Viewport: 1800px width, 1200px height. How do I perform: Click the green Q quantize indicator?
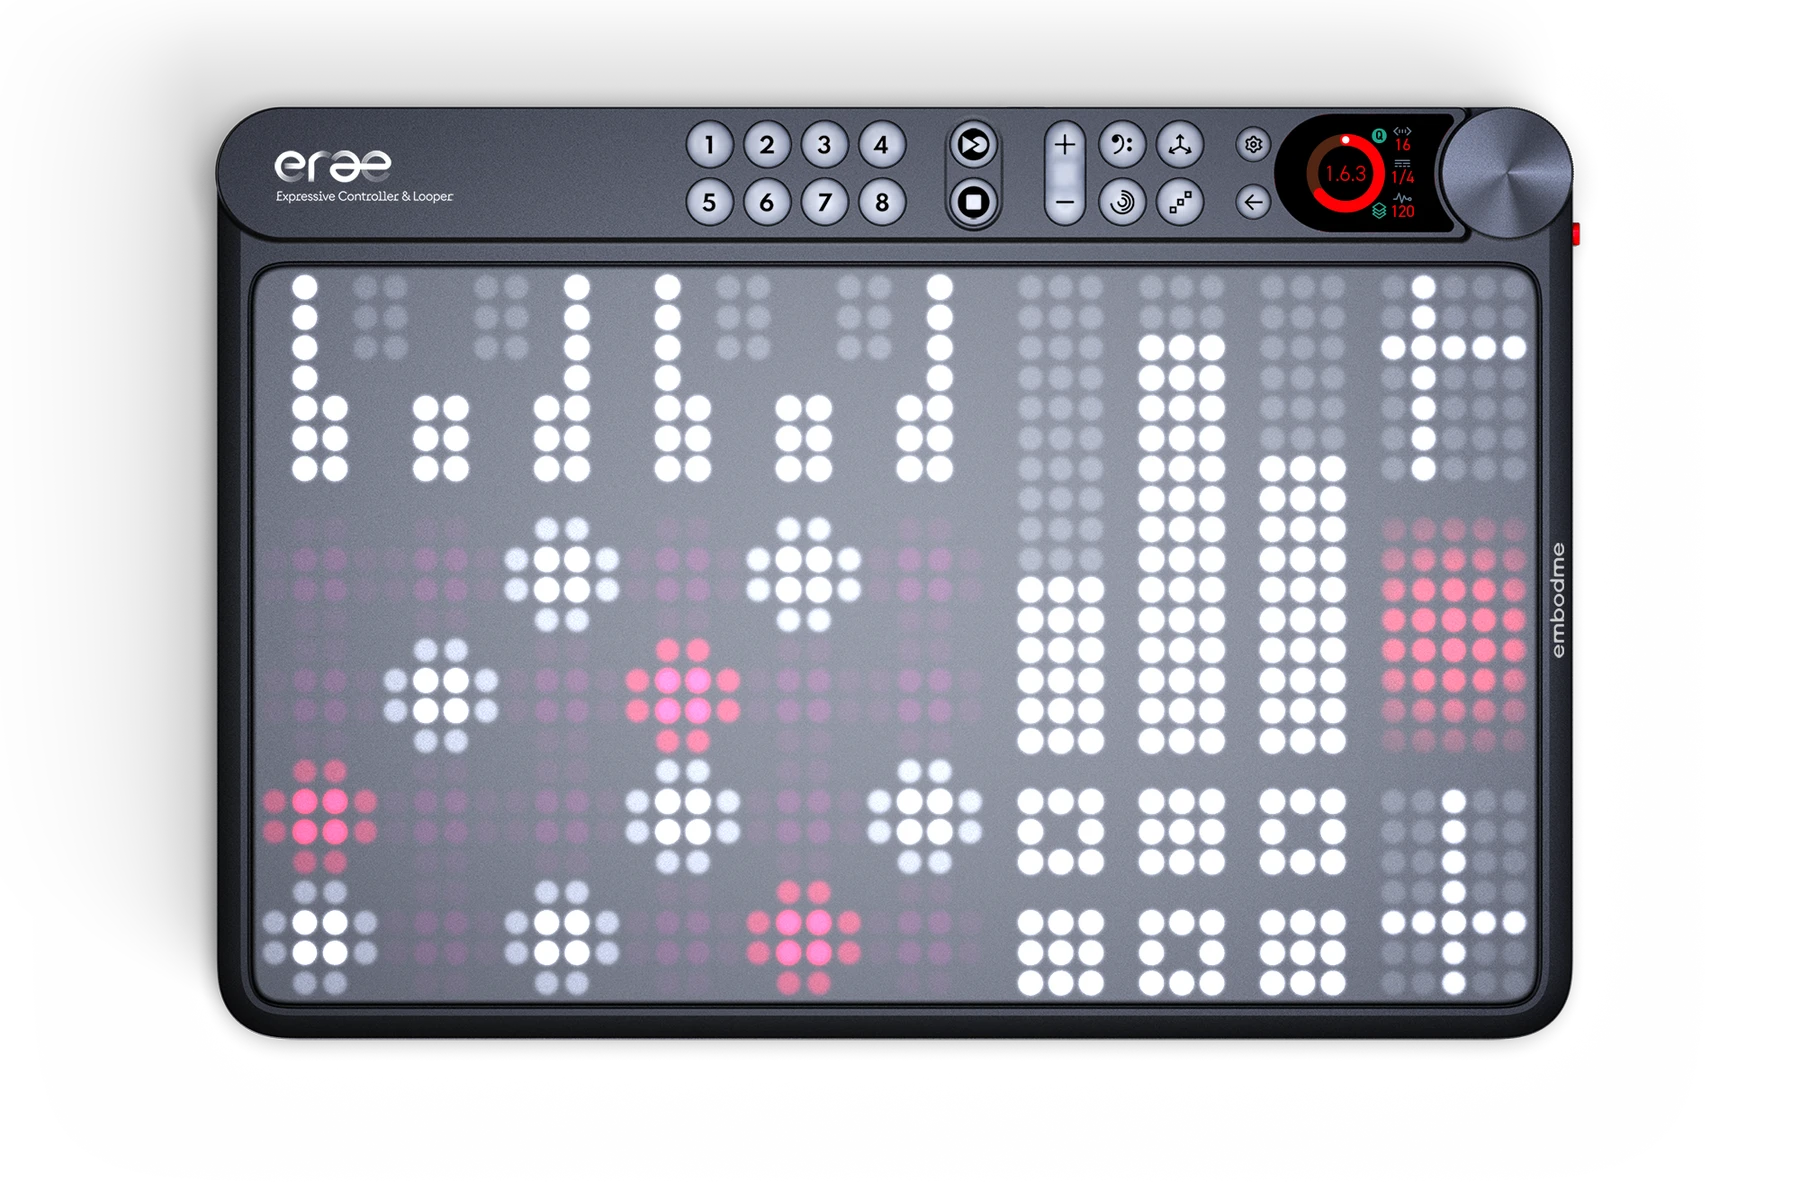[x=1379, y=135]
